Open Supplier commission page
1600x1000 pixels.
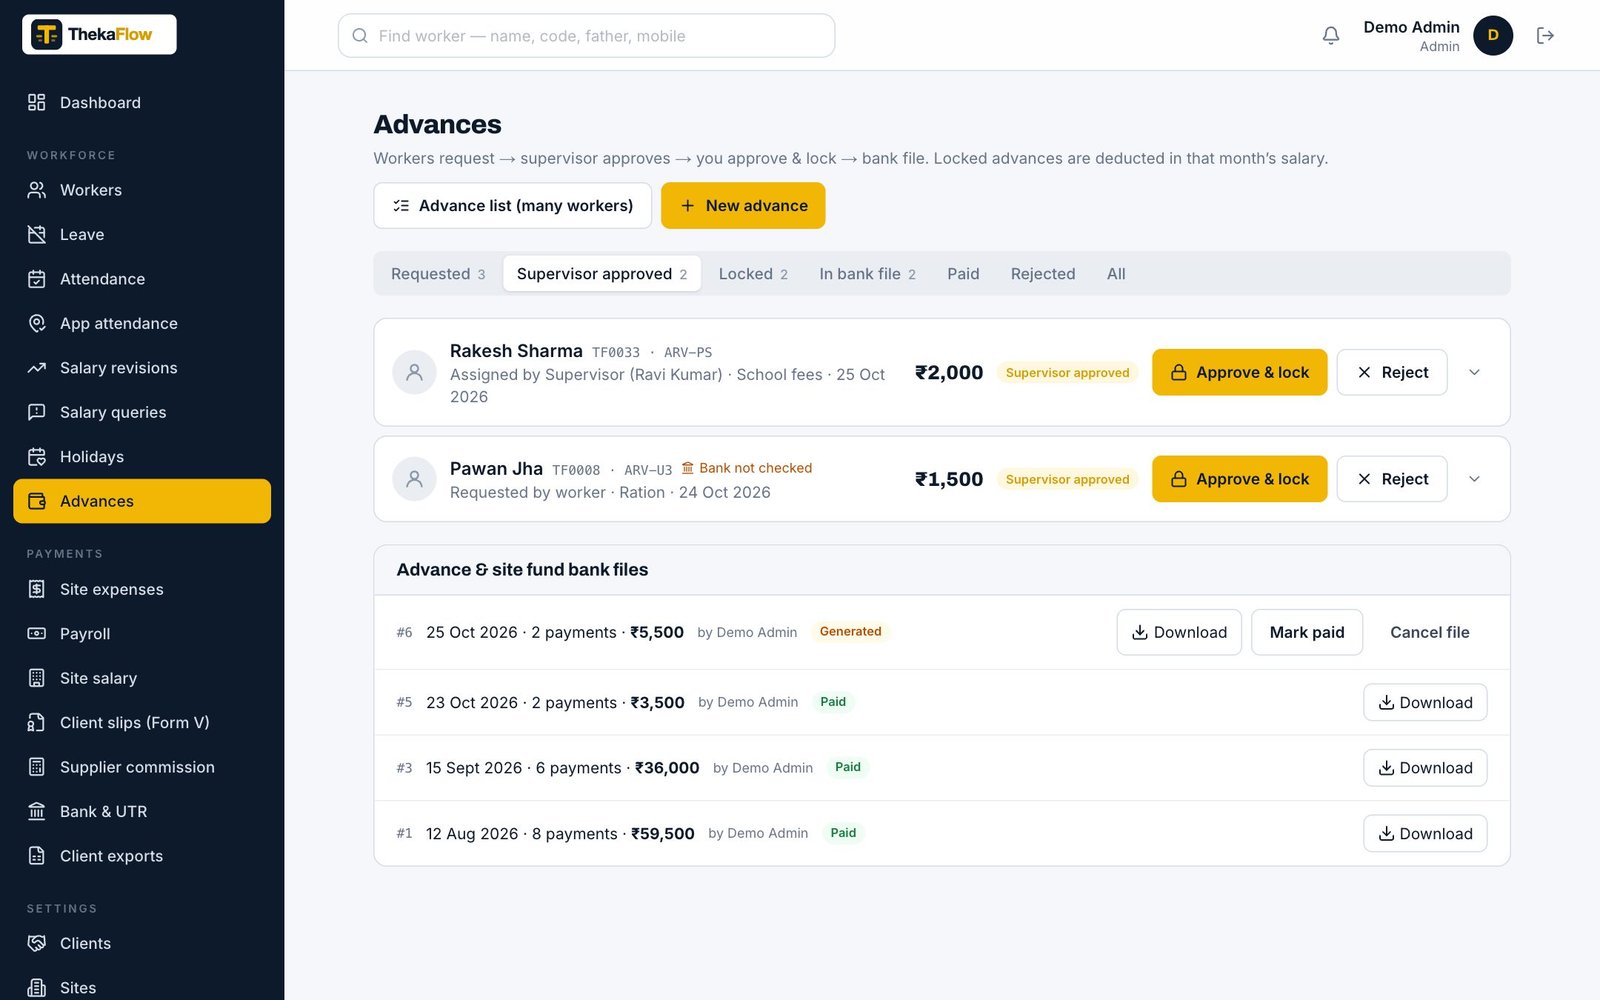point(142,767)
